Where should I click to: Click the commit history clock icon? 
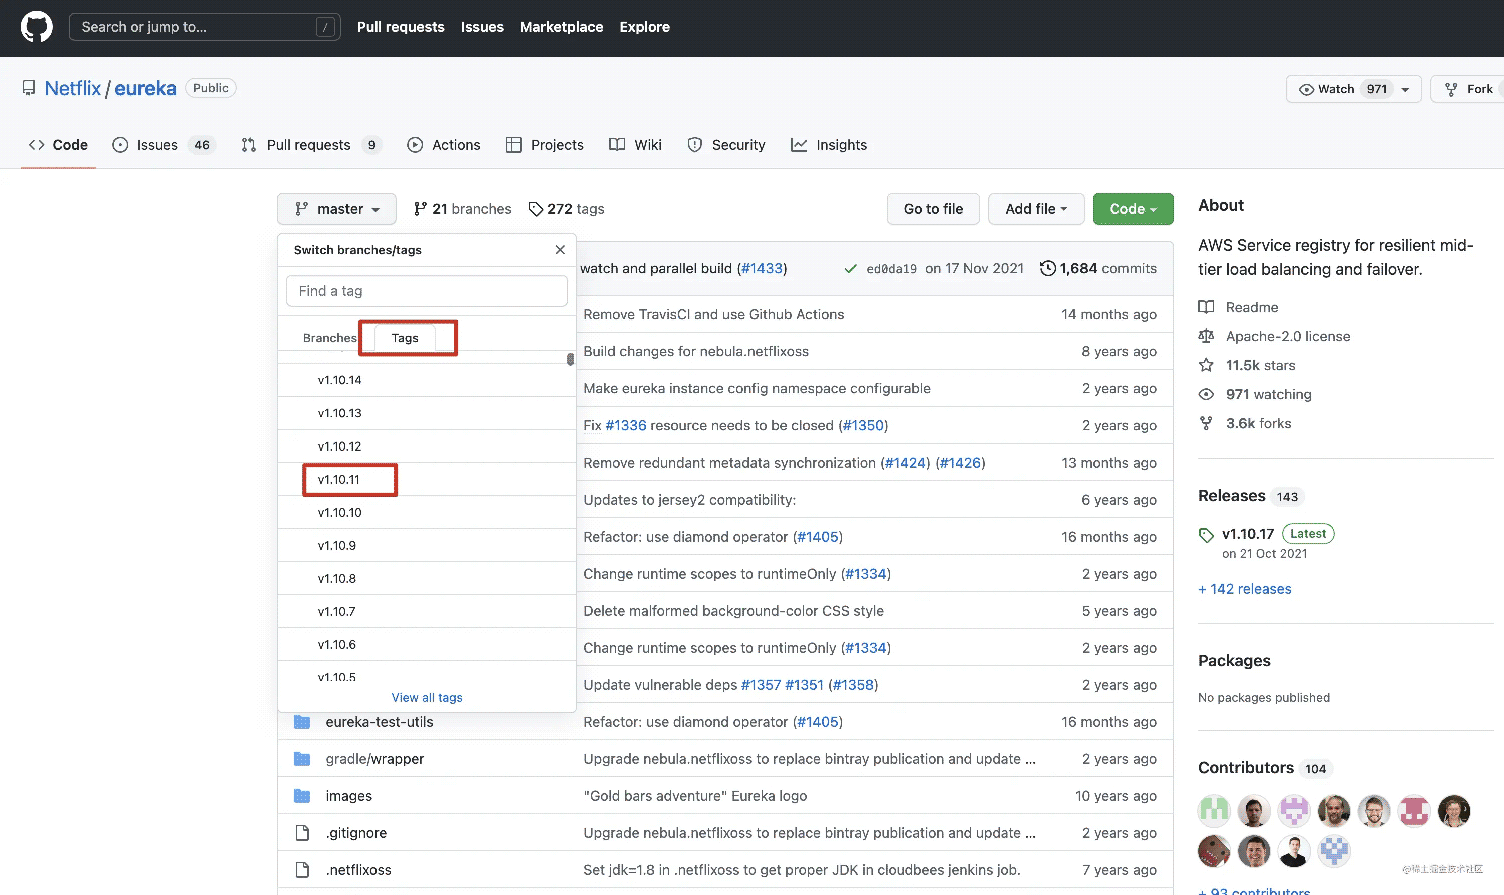[1047, 268]
